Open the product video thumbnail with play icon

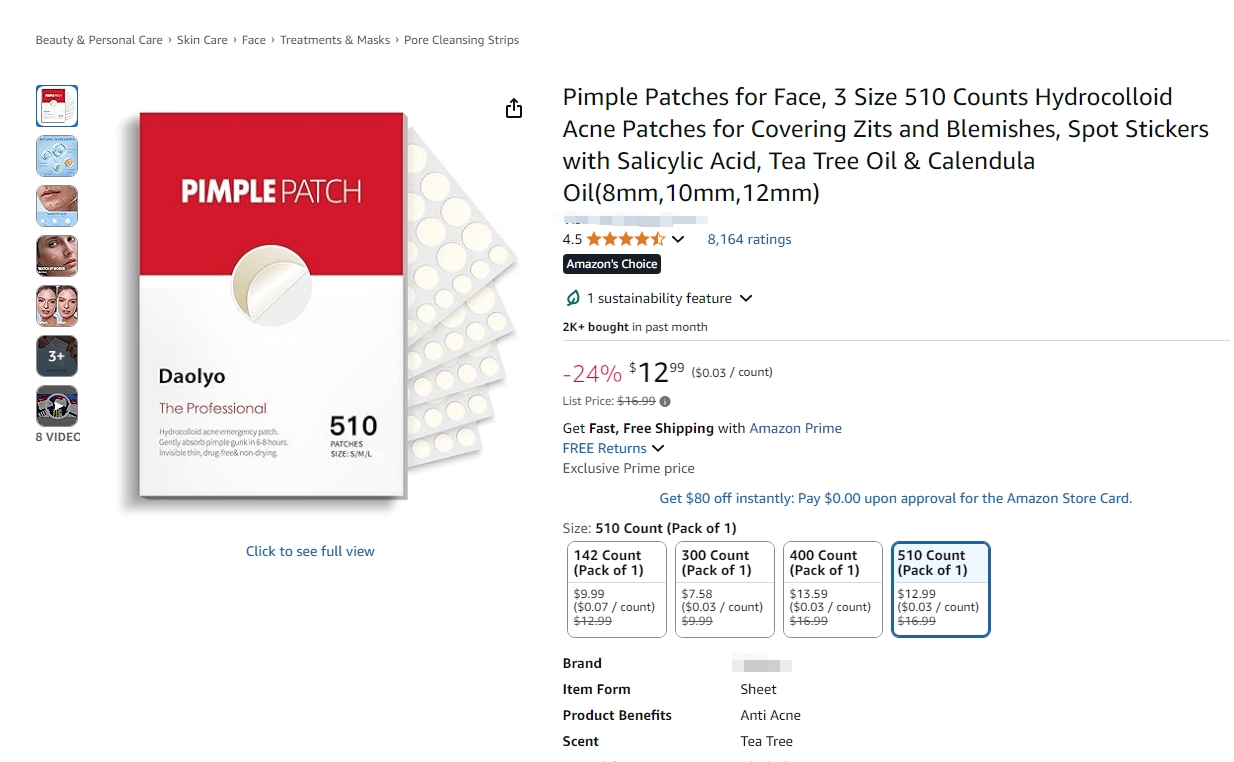(57, 406)
